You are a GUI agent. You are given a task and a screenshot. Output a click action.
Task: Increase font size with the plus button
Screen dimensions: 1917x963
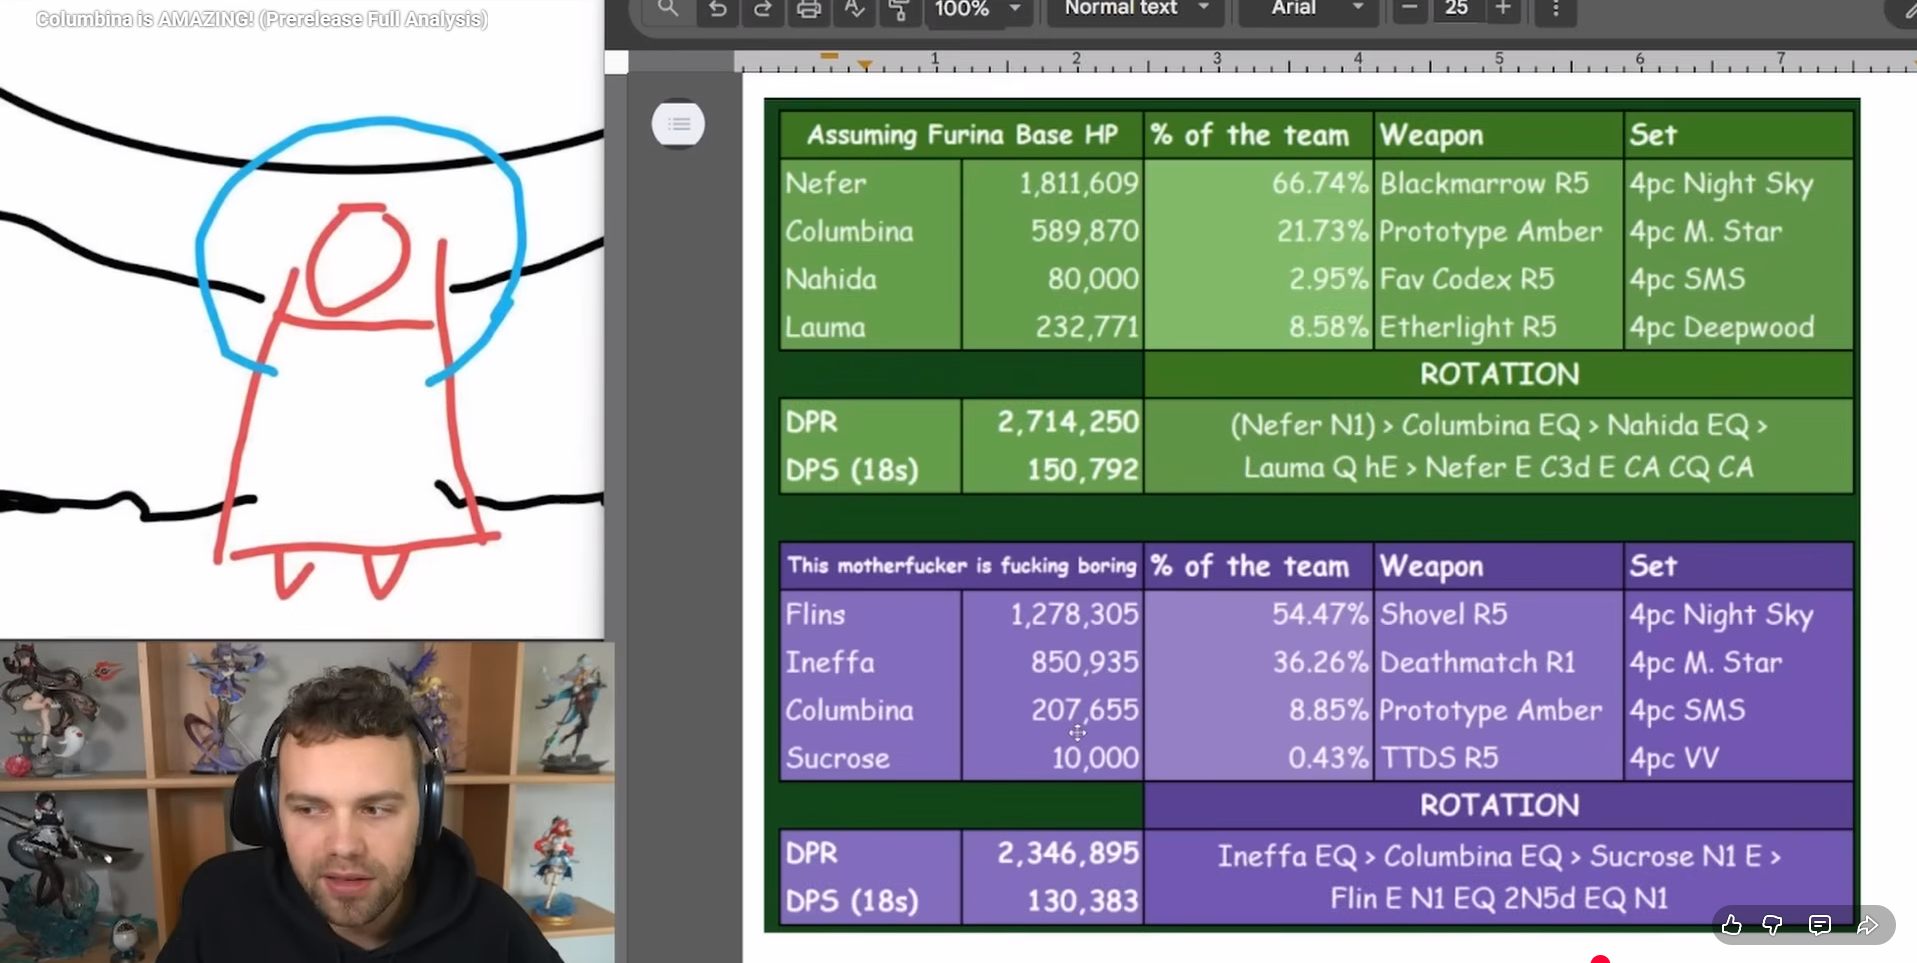pos(1503,9)
